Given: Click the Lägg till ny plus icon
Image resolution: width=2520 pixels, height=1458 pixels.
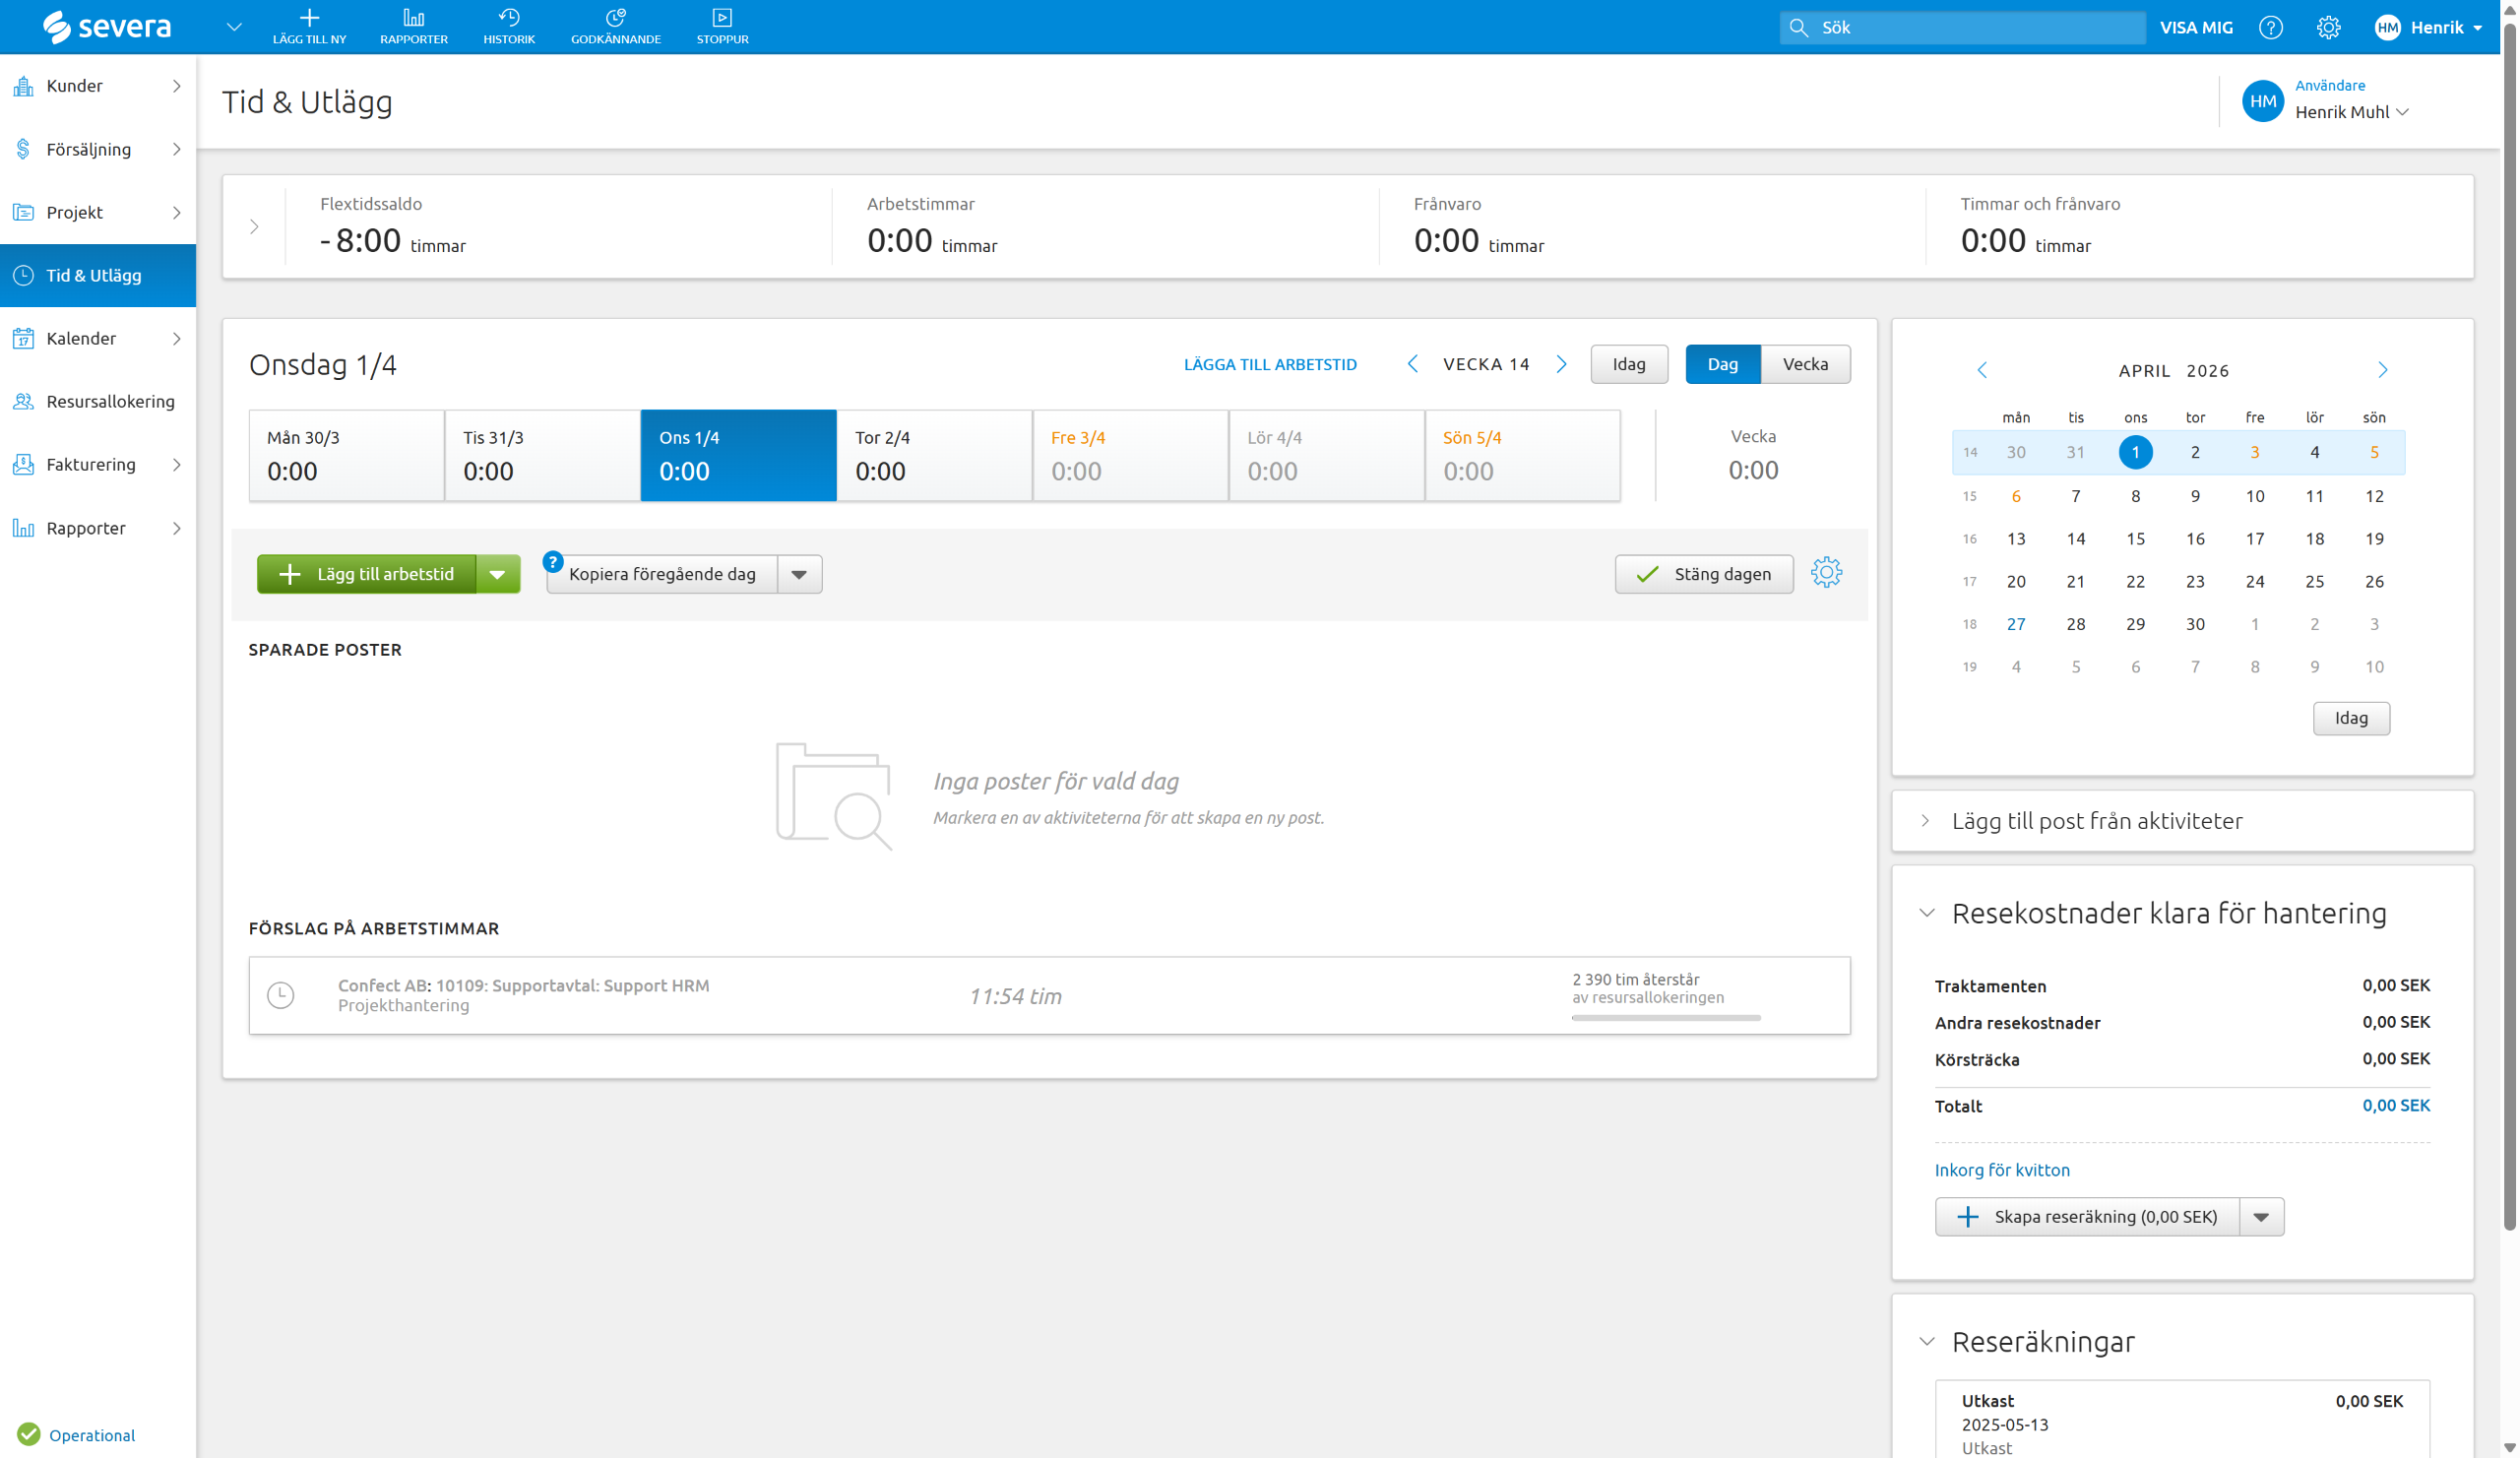Looking at the screenshot, I should click(x=309, y=18).
